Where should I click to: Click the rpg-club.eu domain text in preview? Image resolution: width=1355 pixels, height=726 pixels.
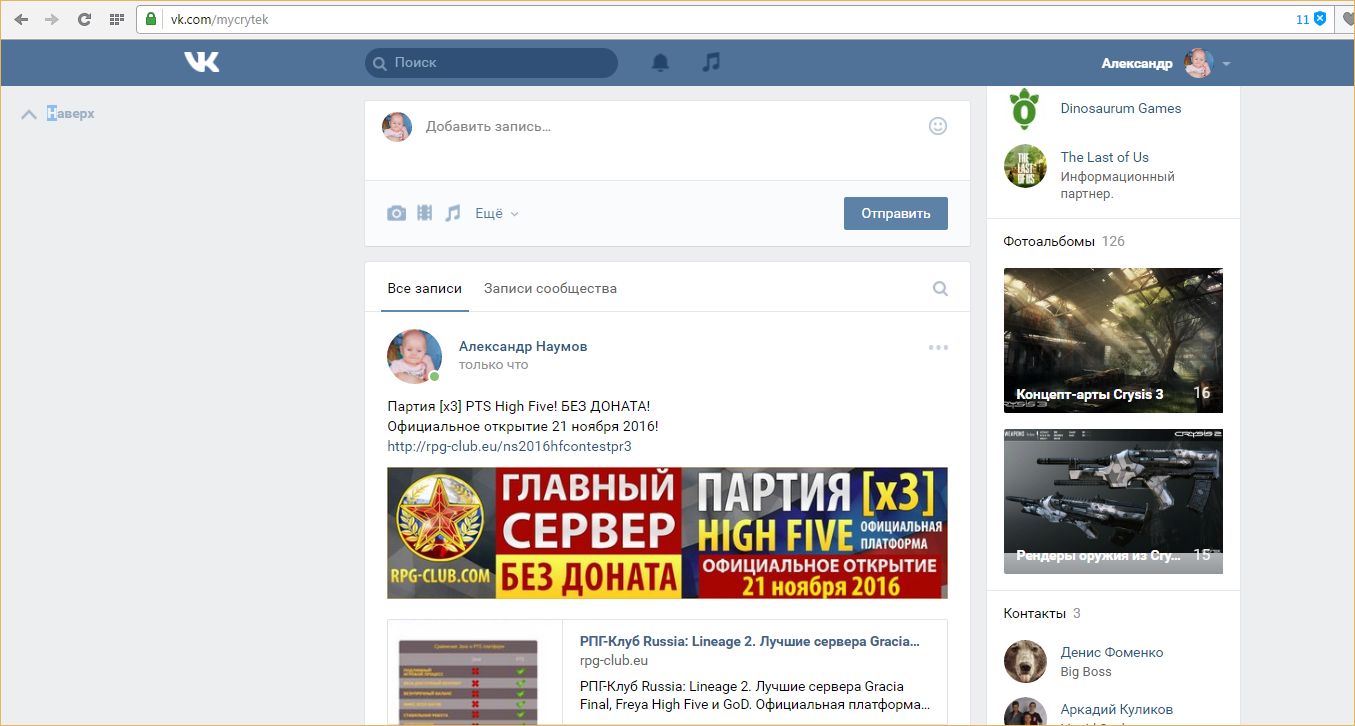tap(614, 661)
